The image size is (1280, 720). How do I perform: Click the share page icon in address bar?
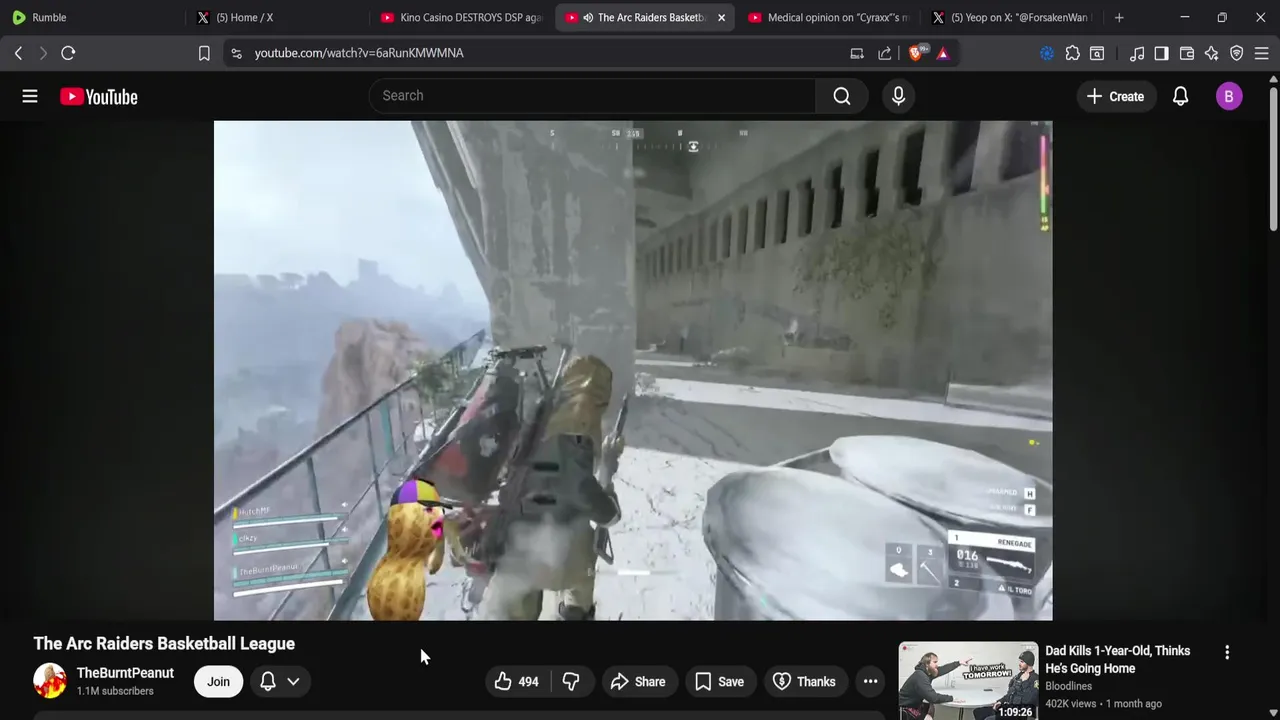[885, 53]
